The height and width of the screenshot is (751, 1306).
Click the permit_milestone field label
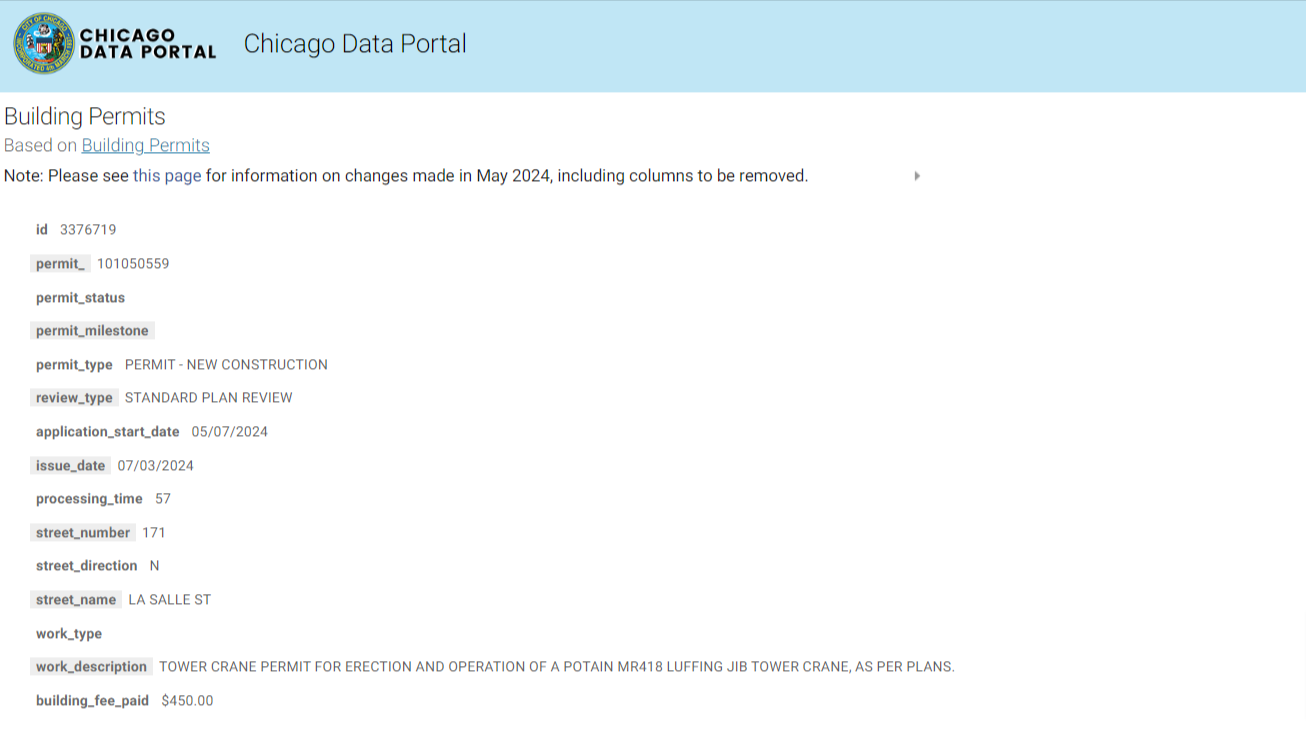(92, 331)
